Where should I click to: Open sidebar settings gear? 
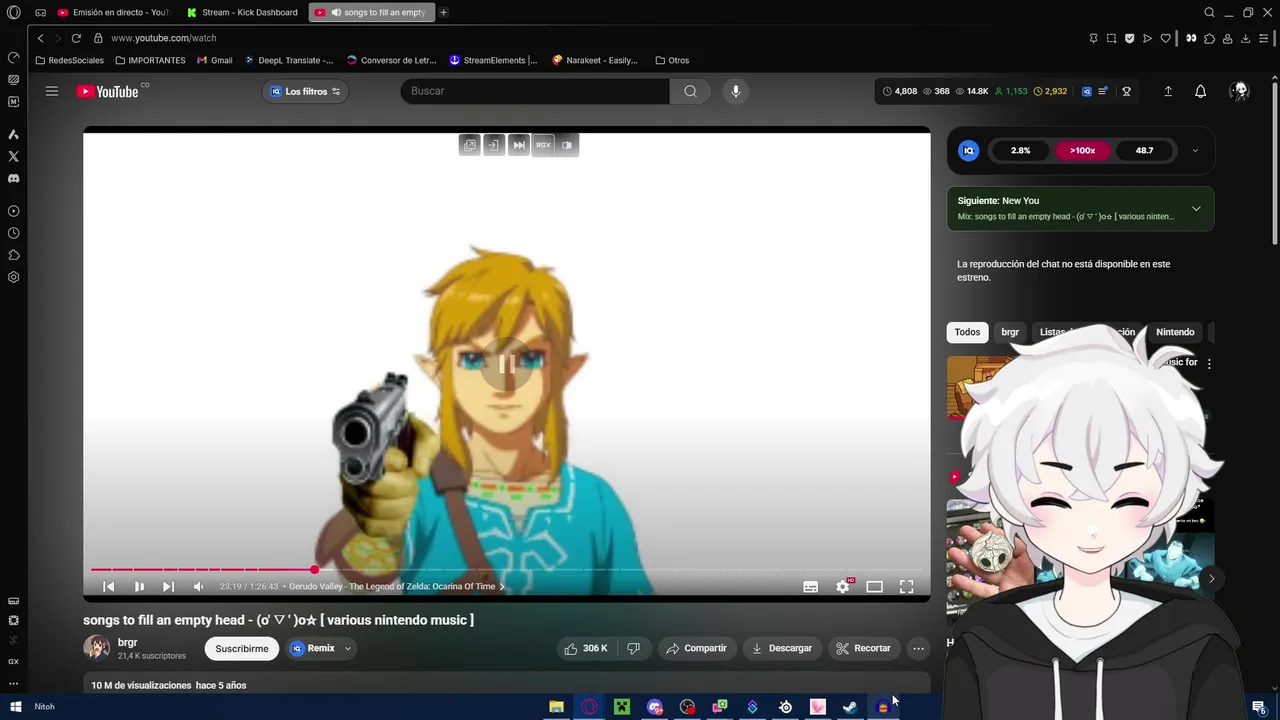(13, 277)
